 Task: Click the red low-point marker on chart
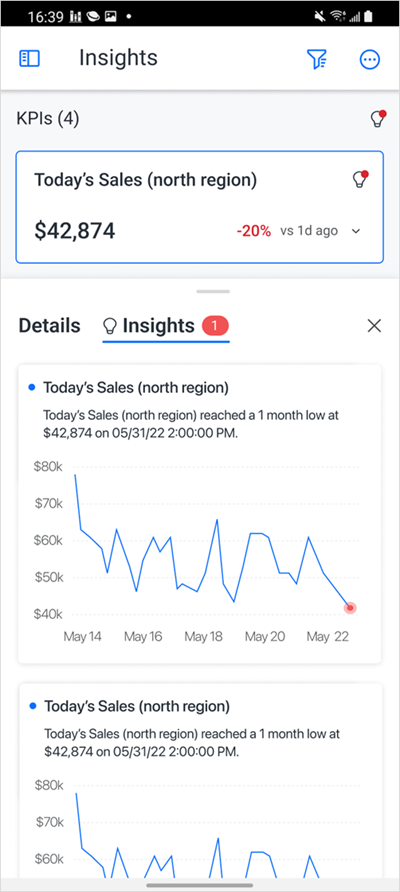[350, 608]
